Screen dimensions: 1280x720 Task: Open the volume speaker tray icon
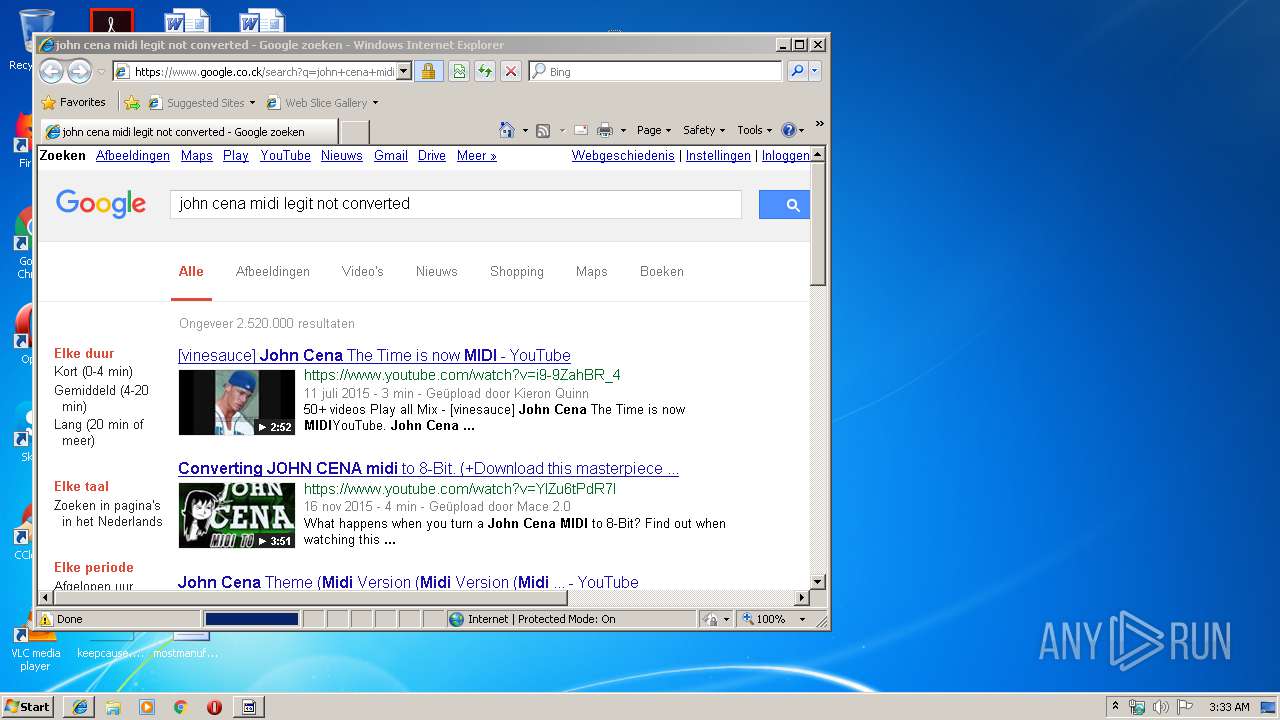pos(1160,707)
